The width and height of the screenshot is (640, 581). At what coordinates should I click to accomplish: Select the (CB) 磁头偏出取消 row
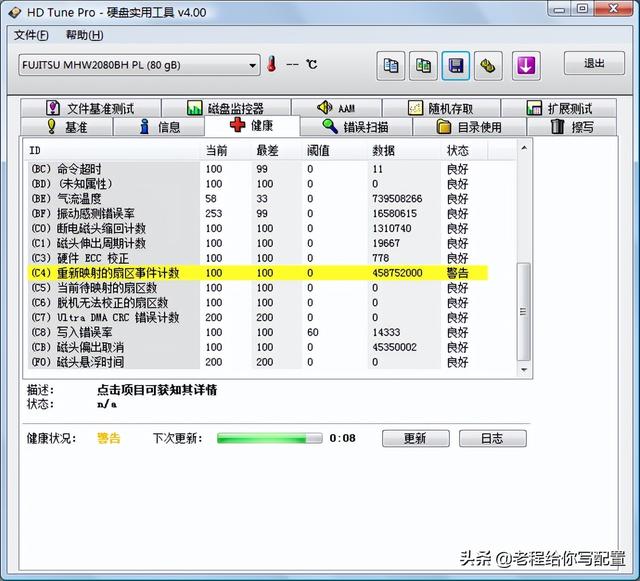pos(258,347)
